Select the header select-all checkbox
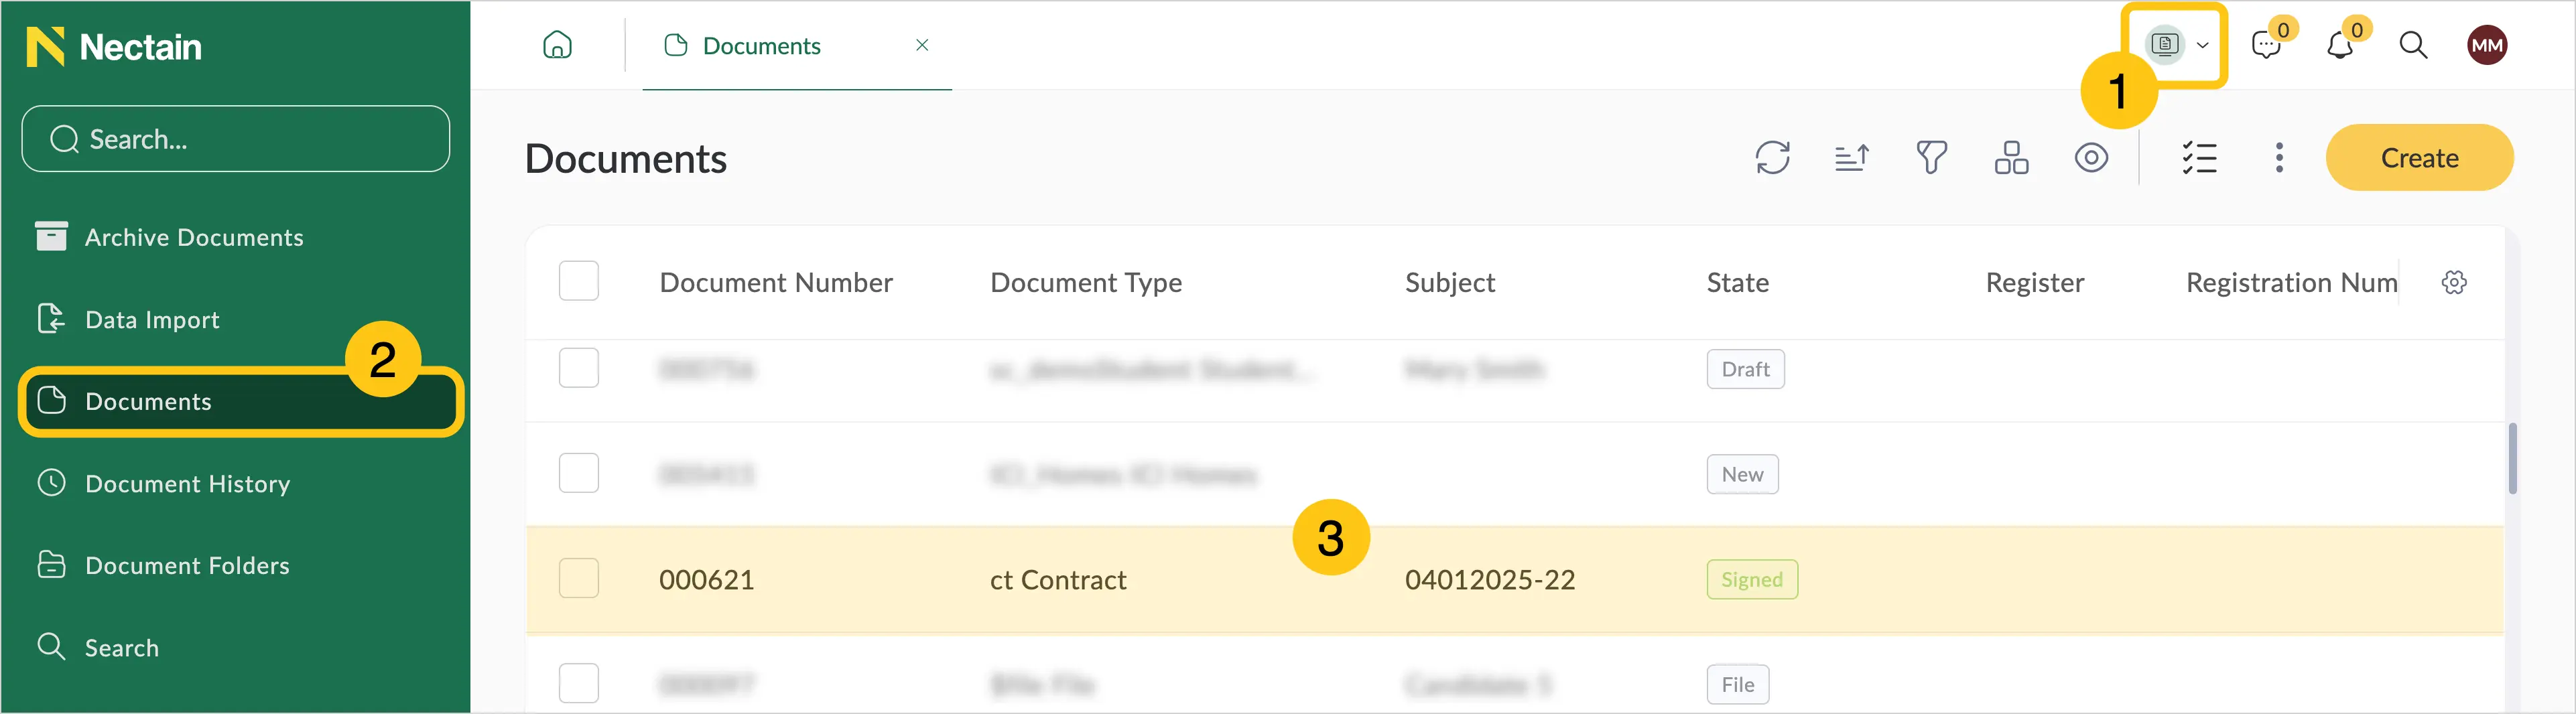 [x=578, y=281]
